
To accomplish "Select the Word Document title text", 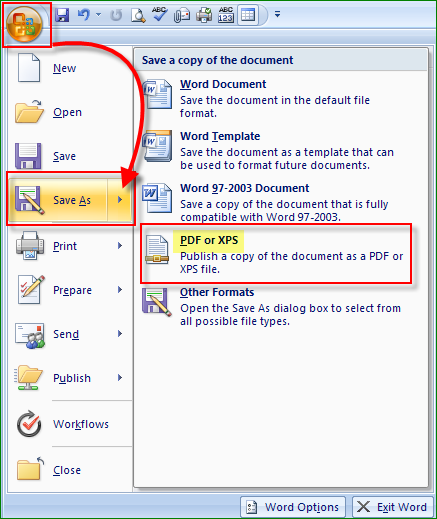I will [x=223, y=84].
